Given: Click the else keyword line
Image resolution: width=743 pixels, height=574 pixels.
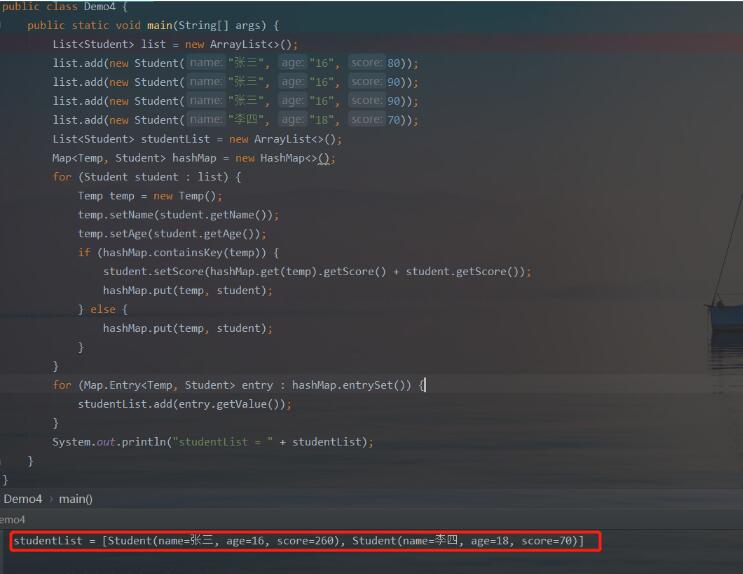Looking at the screenshot, I should click(103, 310).
